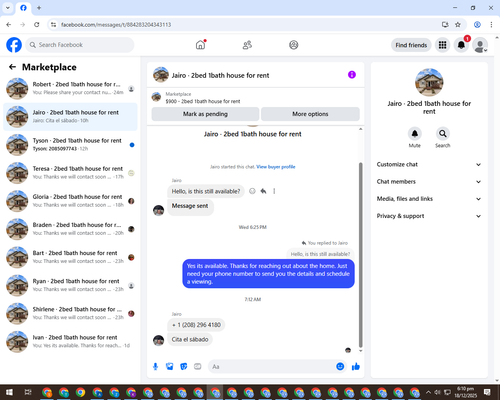Choose a sticker icon in composer
Viewport: 500px width, 400px height.
coord(184,367)
